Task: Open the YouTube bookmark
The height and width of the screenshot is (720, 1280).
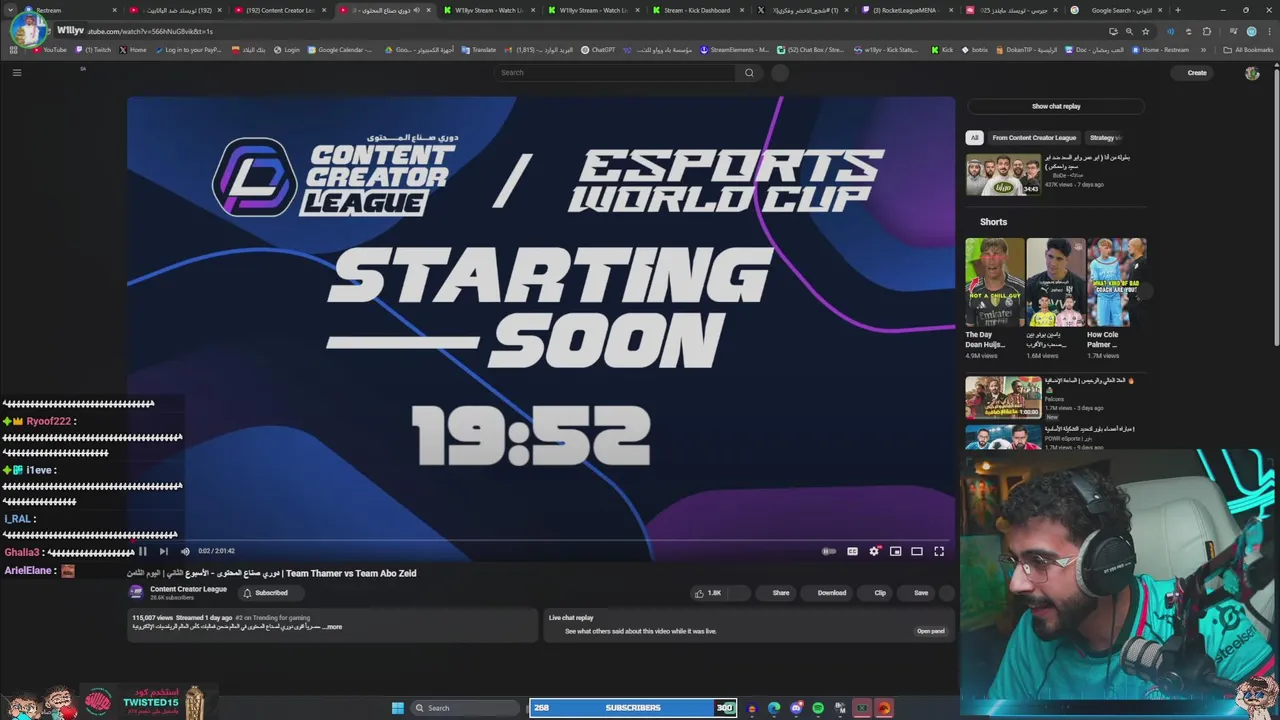Action: (x=50, y=50)
